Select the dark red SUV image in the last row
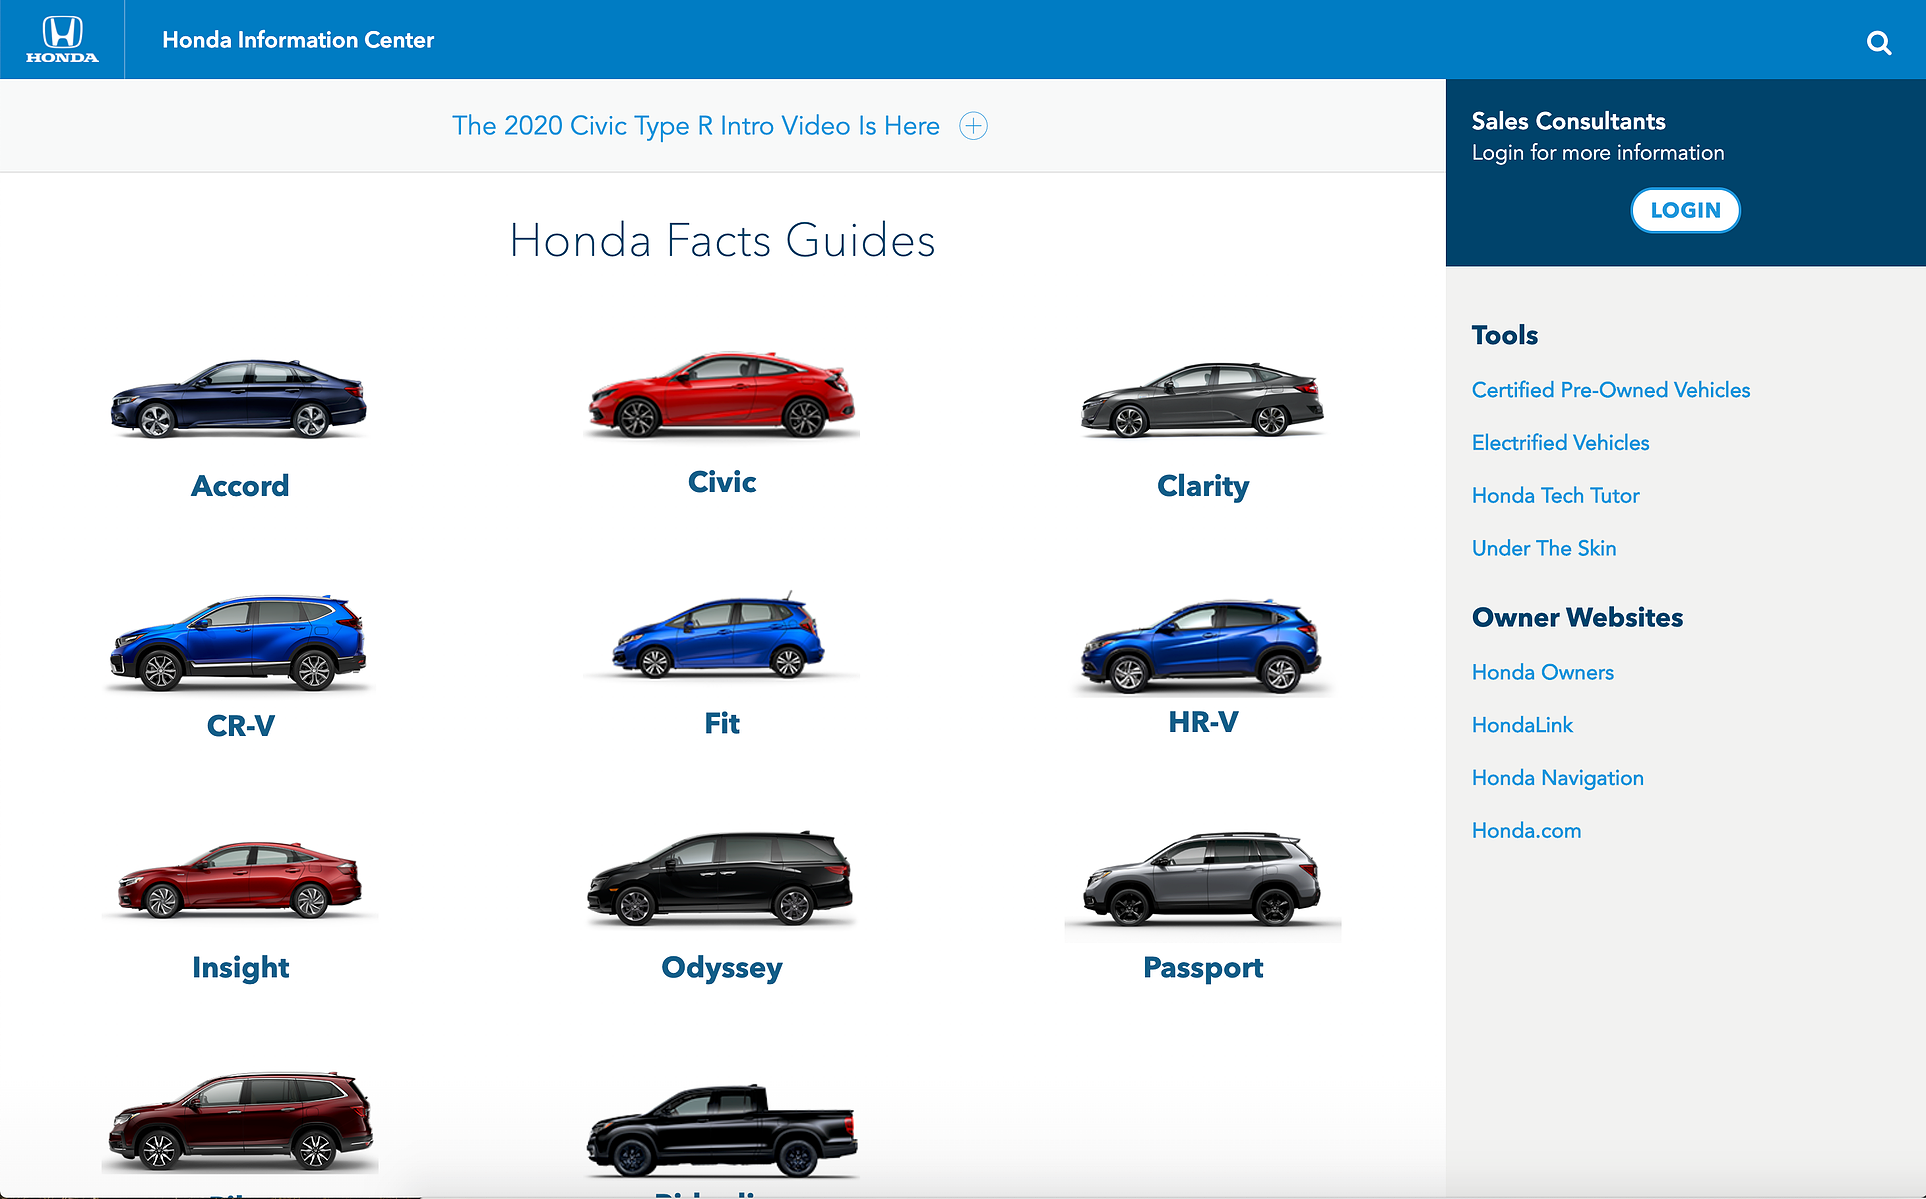Viewport: 1926px width, 1199px height. click(x=240, y=1120)
